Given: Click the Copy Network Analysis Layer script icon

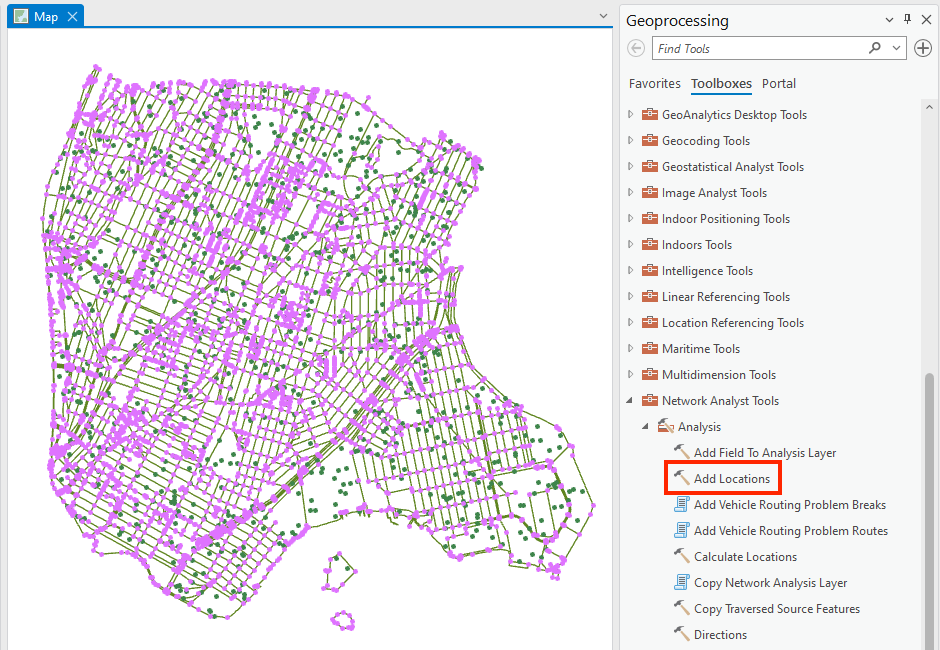Looking at the screenshot, I should click(x=682, y=582).
